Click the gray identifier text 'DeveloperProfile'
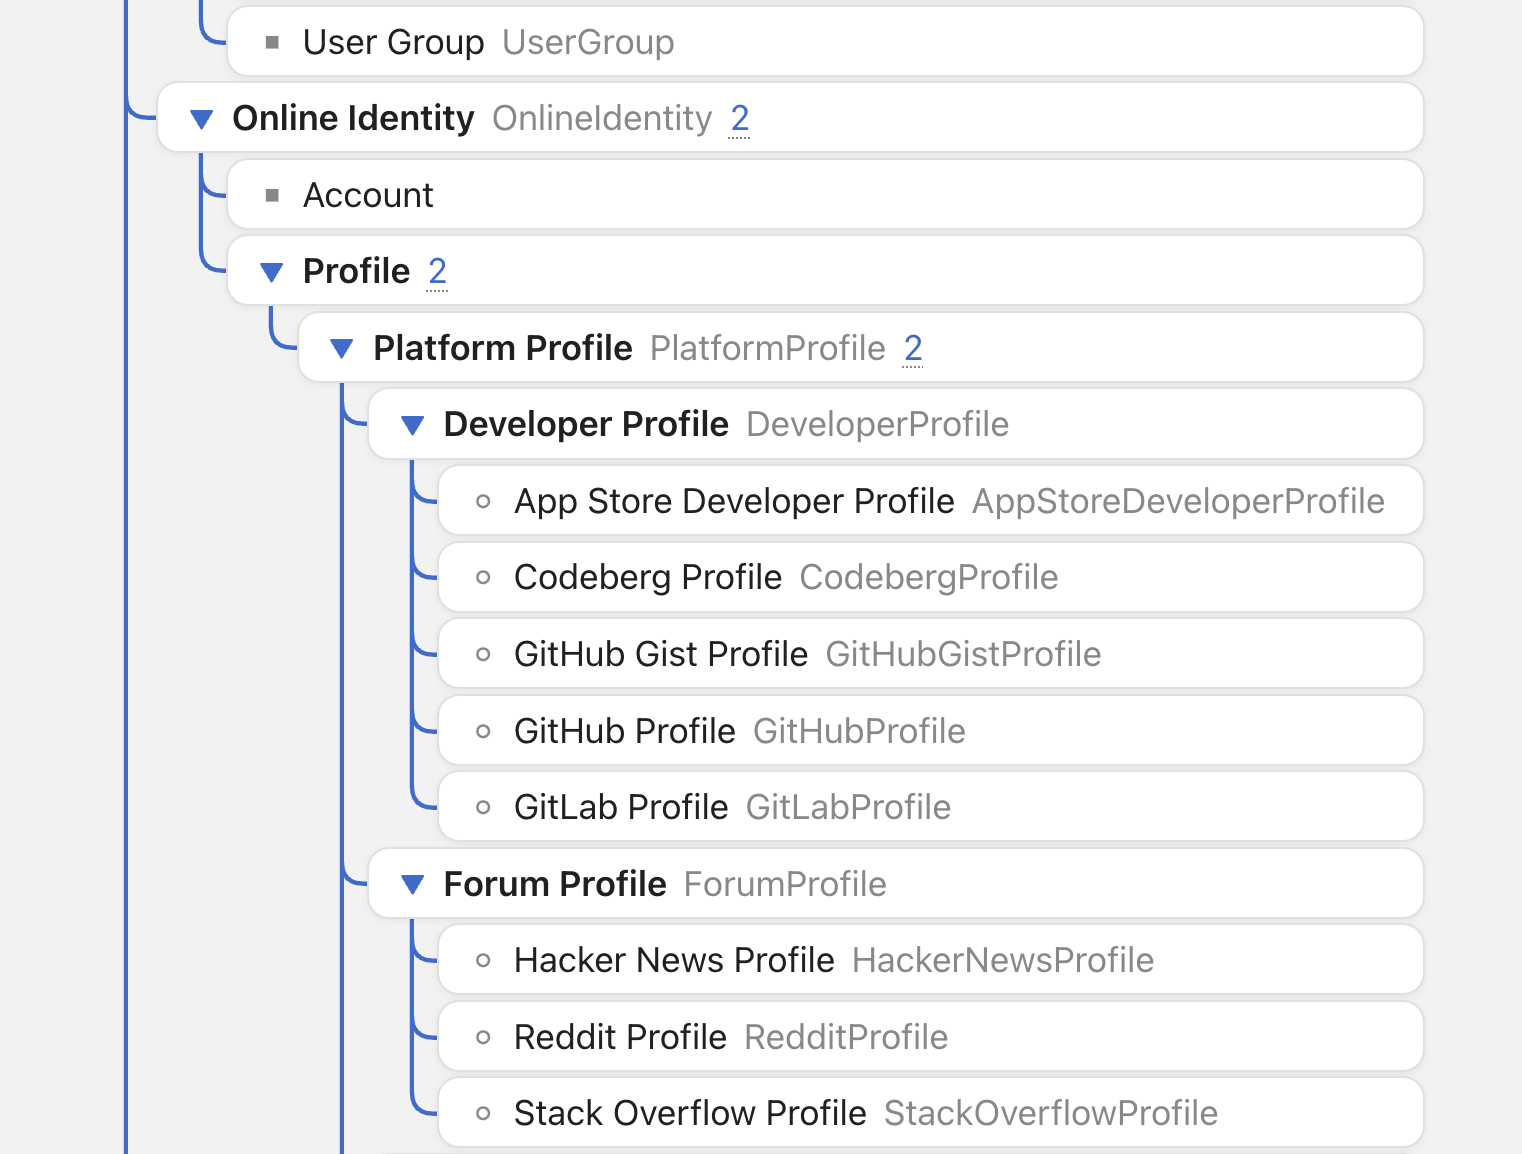The width and height of the screenshot is (1522, 1154). click(878, 424)
